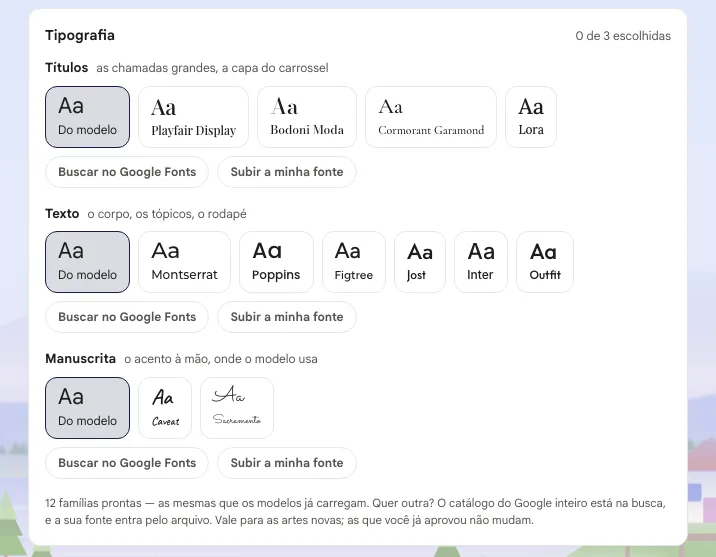Choose the Lora font card

point(531,117)
